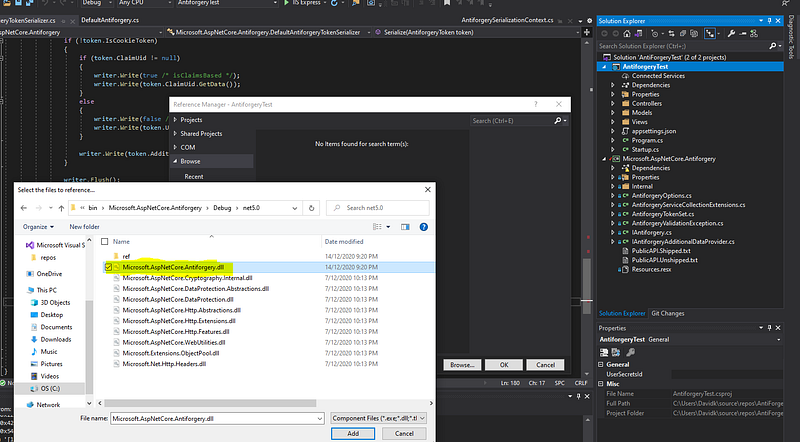The height and width of the screenshot is (442, 800).
Task: Select Recent under Browse in Reference Manager
Action: click(194, 177)
